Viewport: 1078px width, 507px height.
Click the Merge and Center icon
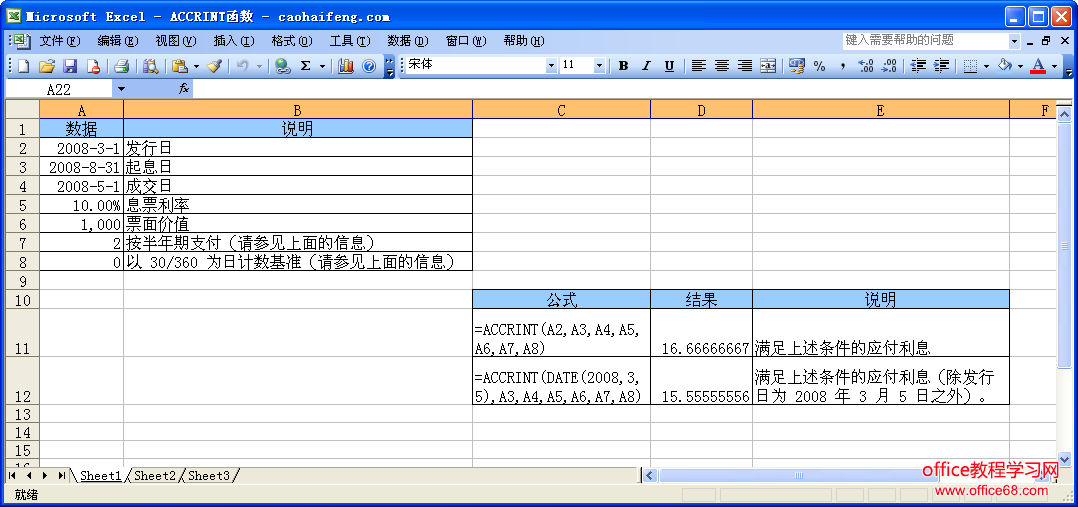[768, 66]
